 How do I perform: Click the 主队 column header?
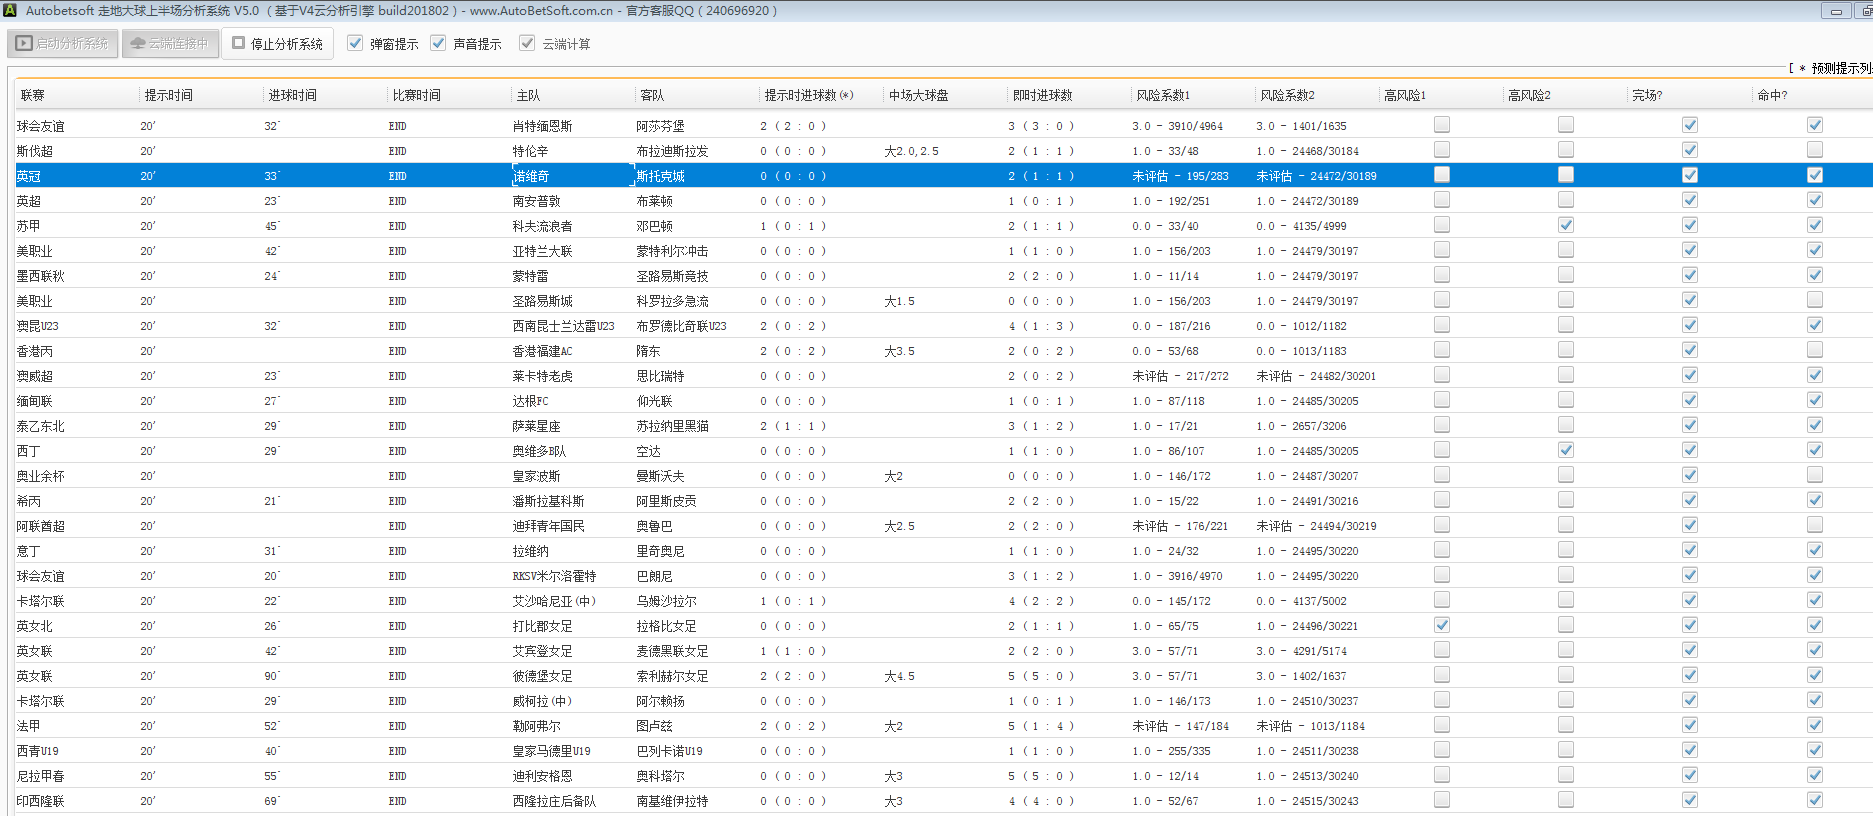(x=528, y=95)
